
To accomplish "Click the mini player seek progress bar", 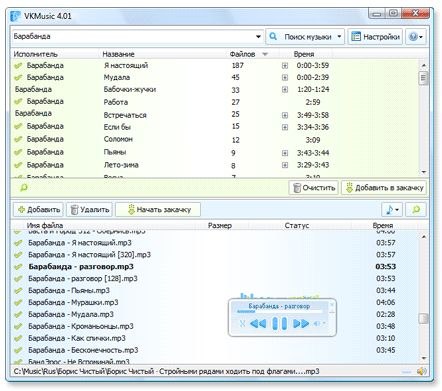I will [279, 312].
